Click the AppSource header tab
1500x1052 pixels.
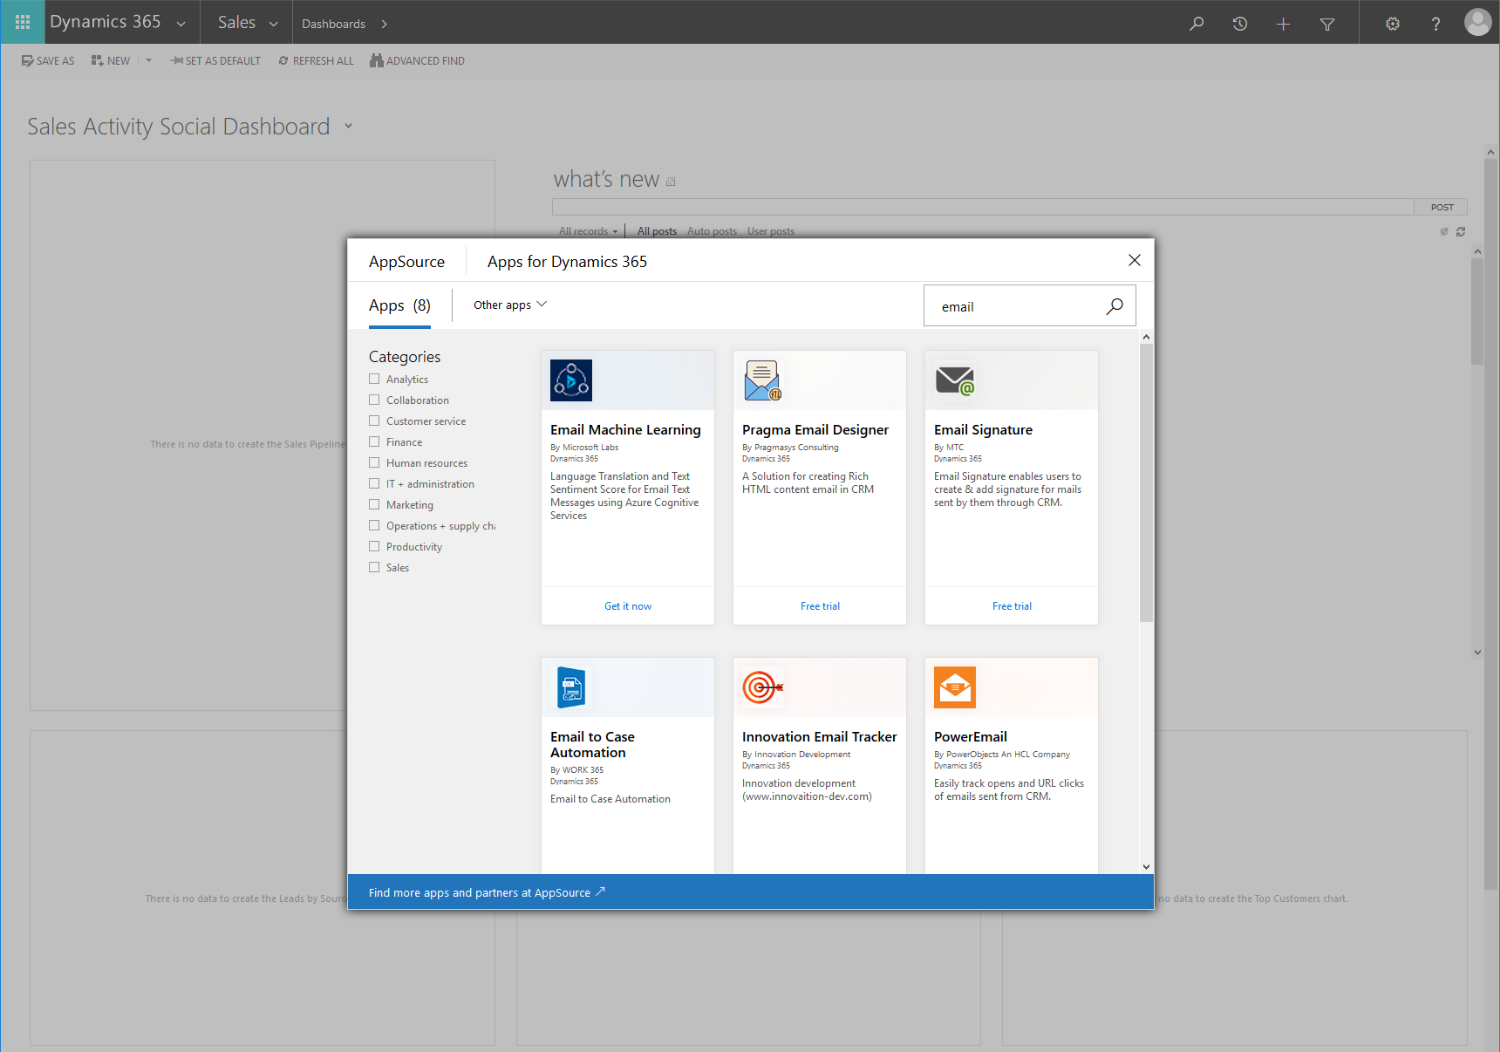point(406,261)
